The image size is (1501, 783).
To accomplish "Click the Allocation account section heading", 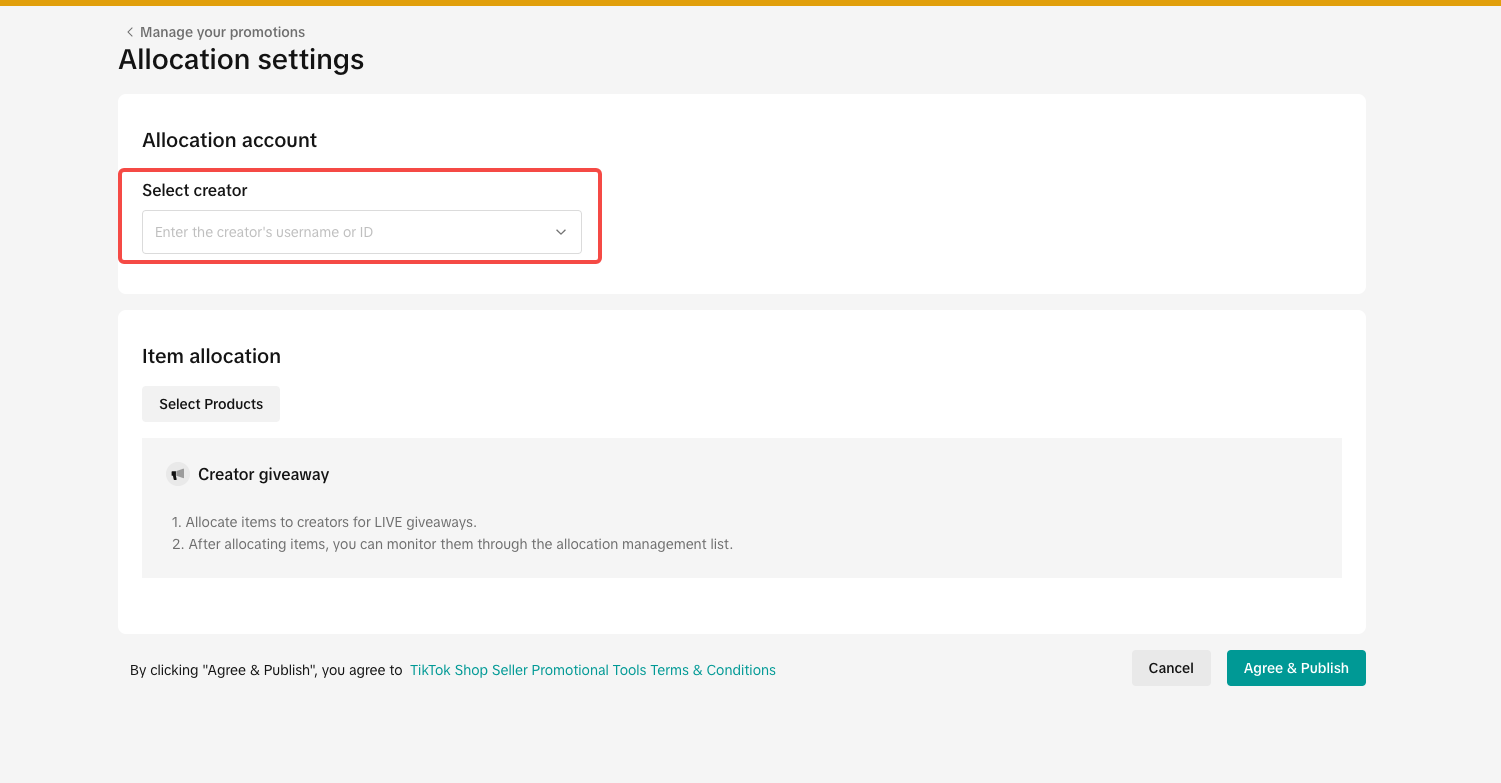I will click(229, 140).
